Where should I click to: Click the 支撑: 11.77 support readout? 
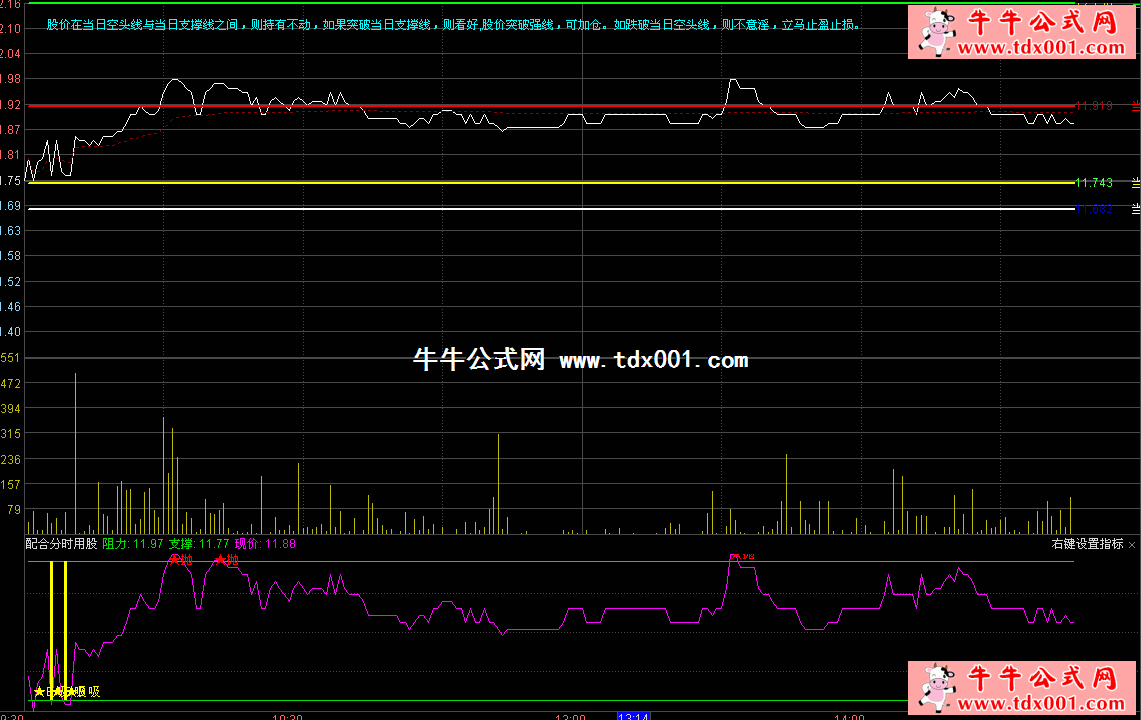tap(199, 544)
